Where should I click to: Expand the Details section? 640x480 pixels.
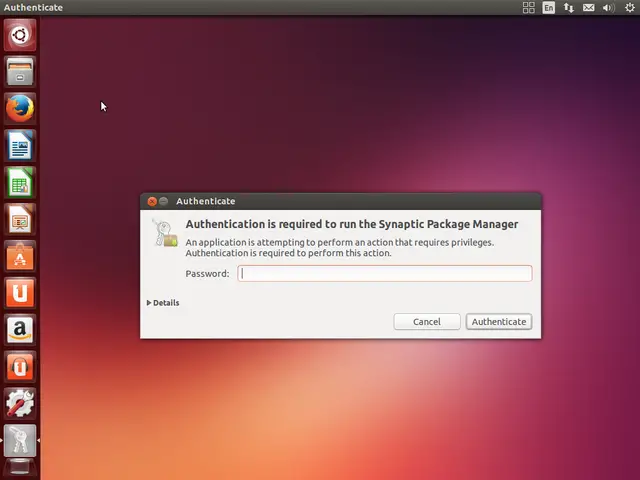163,303
